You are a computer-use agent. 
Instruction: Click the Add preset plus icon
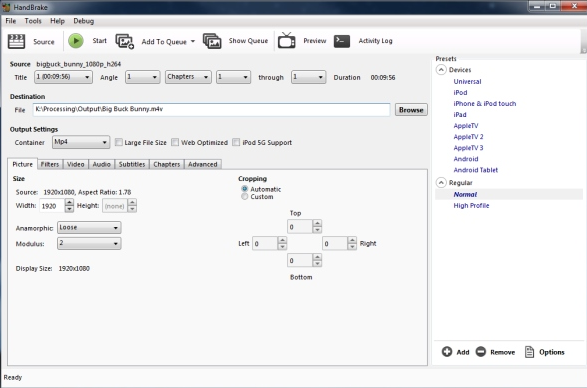(447, 352)
